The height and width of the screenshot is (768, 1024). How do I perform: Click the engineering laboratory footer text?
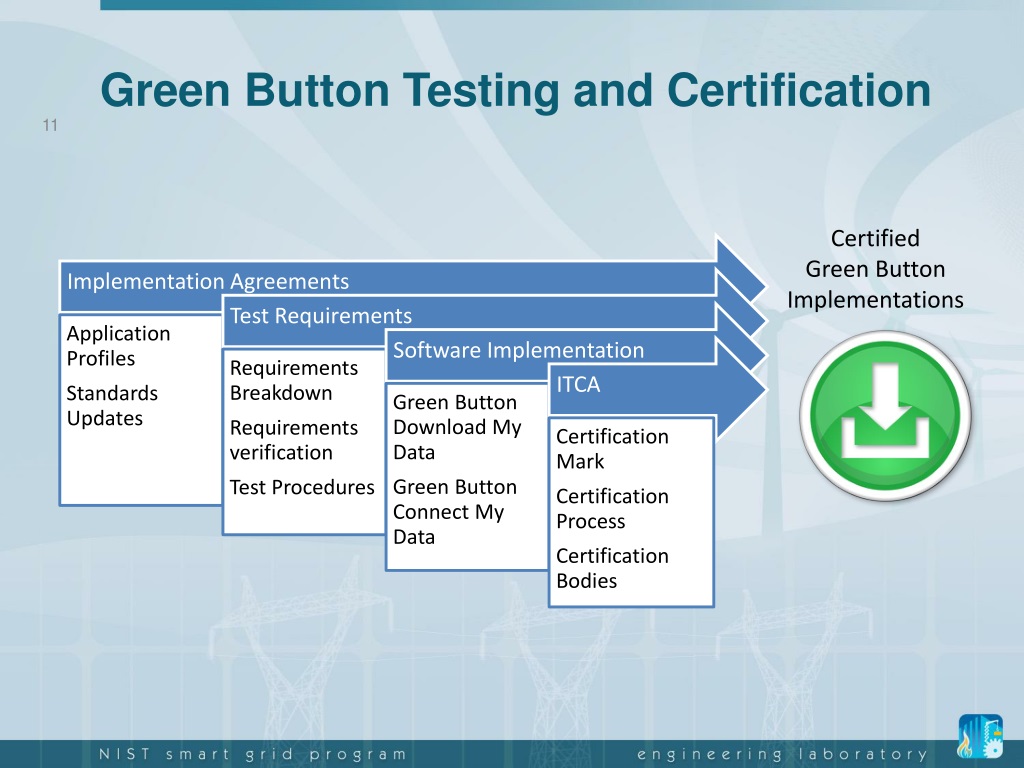coord(782,754)
